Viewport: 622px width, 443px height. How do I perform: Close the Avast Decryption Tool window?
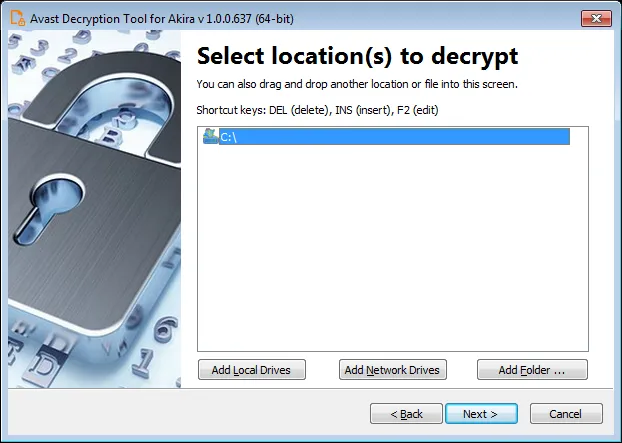coord(596,18)
